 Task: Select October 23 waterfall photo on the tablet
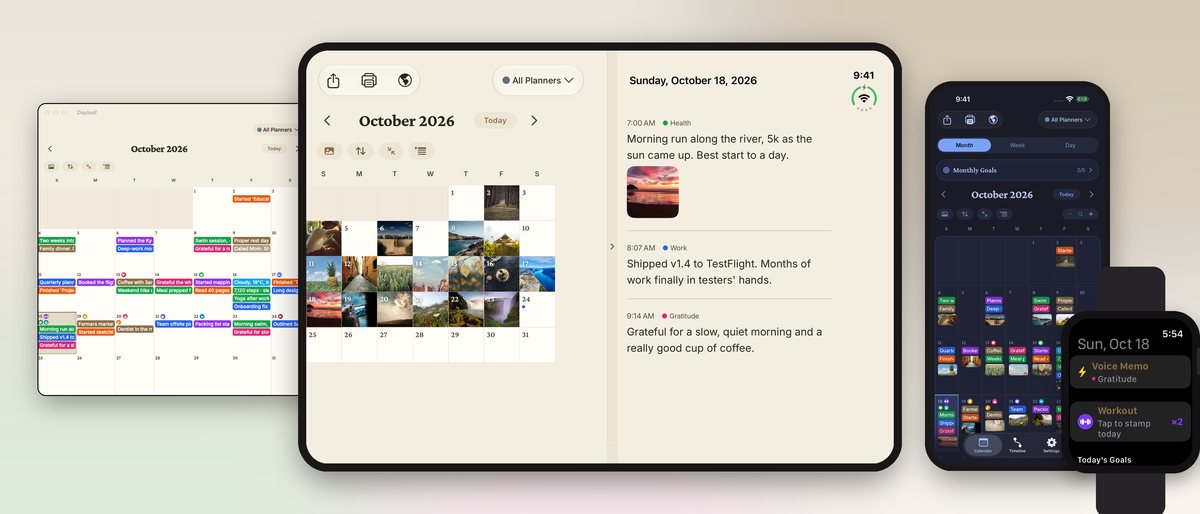501,309
